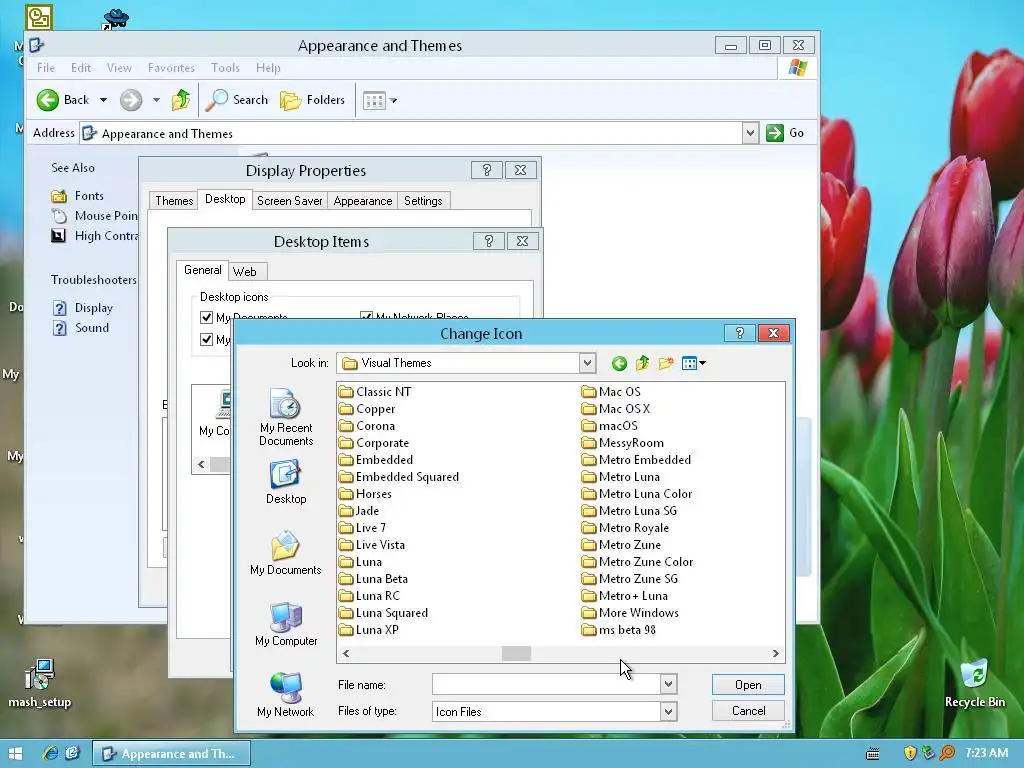The image size is (1024, 768).
Task: Go up one folder level in Change Icon
Action: tap(643, 363)
